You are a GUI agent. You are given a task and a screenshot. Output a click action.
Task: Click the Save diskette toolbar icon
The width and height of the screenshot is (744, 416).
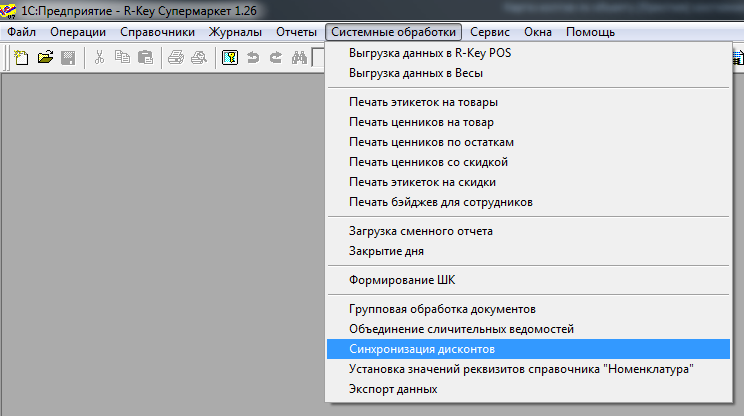(x=68, y=58)
